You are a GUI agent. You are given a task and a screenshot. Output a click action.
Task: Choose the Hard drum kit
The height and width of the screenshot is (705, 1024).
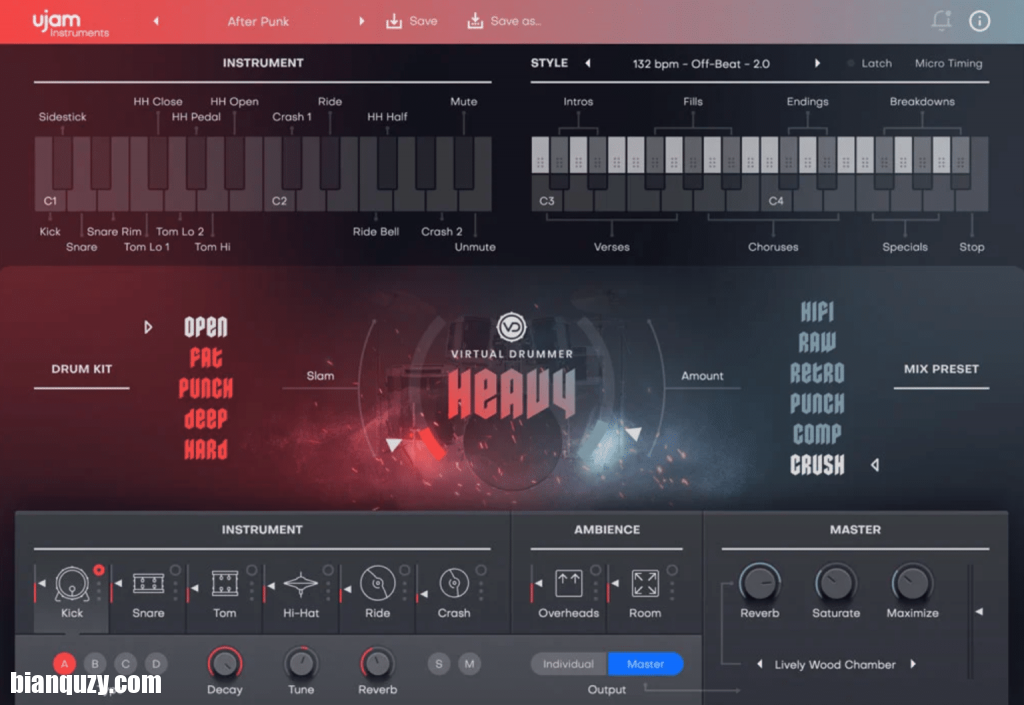[x=206, y=449]
